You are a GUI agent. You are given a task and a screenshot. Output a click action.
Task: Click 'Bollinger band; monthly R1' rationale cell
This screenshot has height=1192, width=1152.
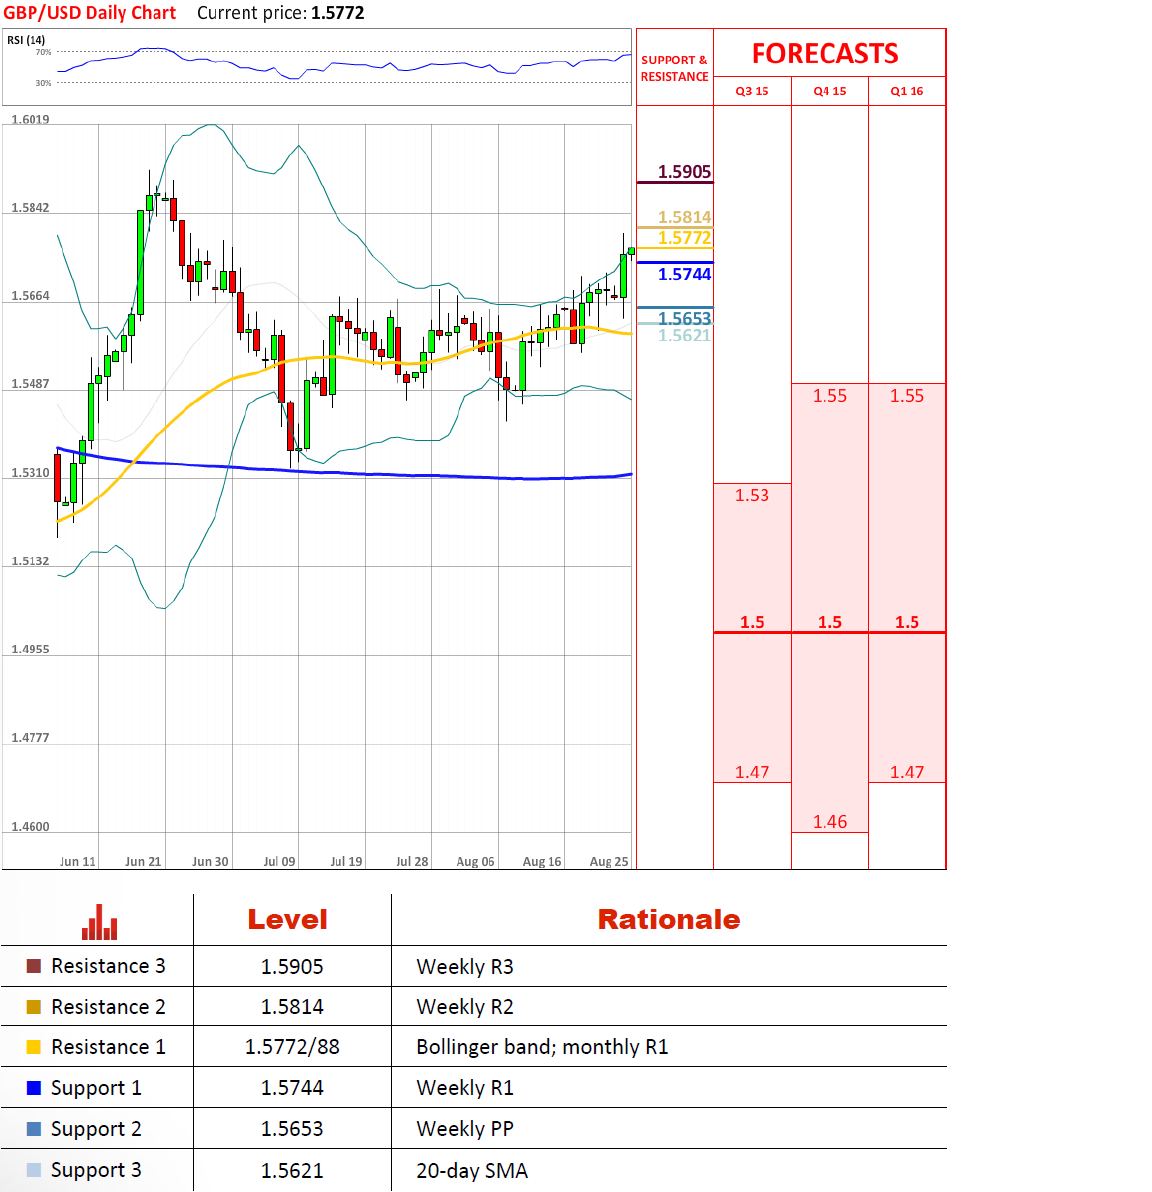(x=542, y=1048)
